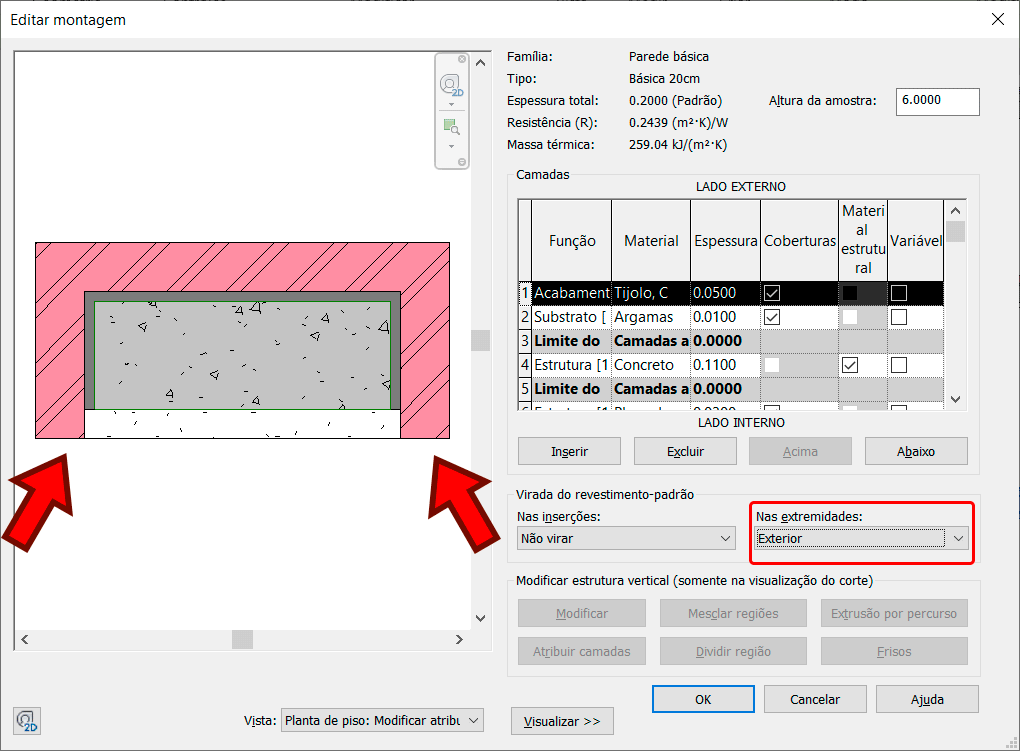Open the Nas extremidades dropdown

861,538
